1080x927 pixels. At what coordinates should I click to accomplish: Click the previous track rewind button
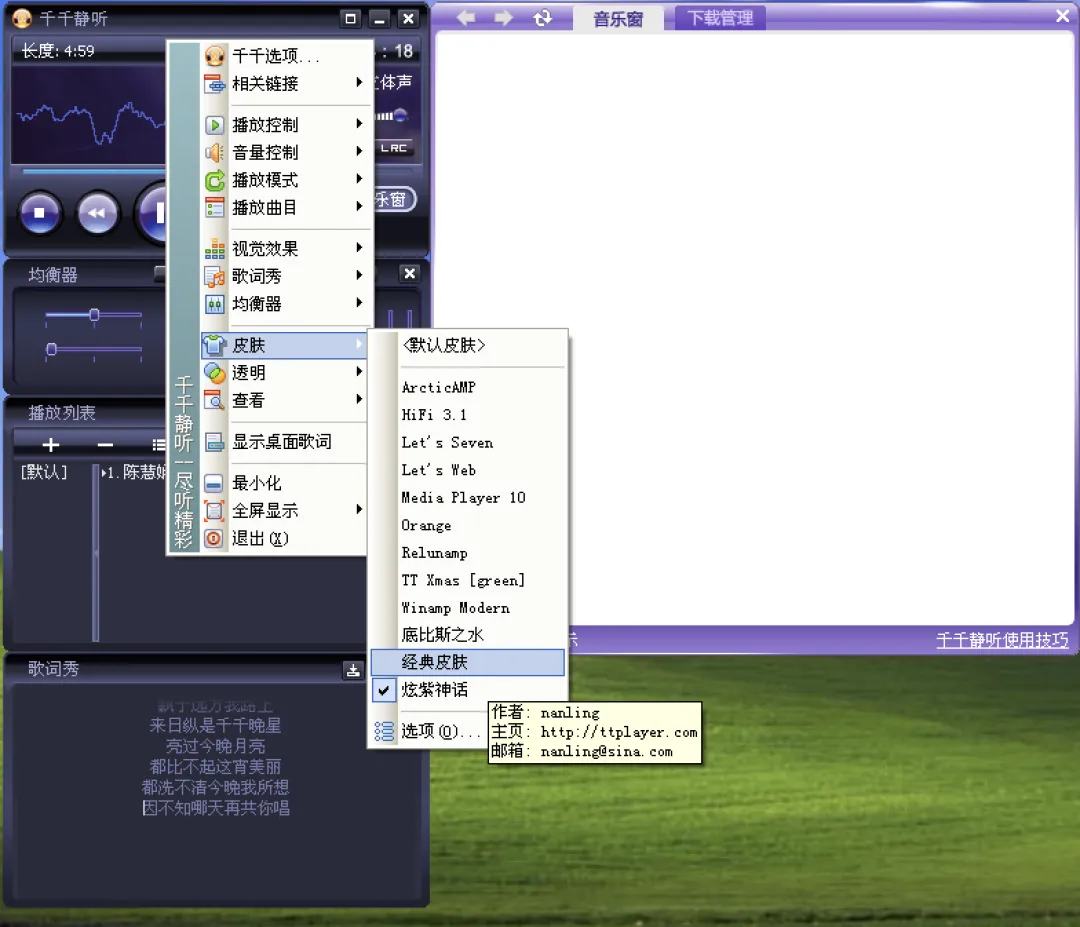[97, 213]
